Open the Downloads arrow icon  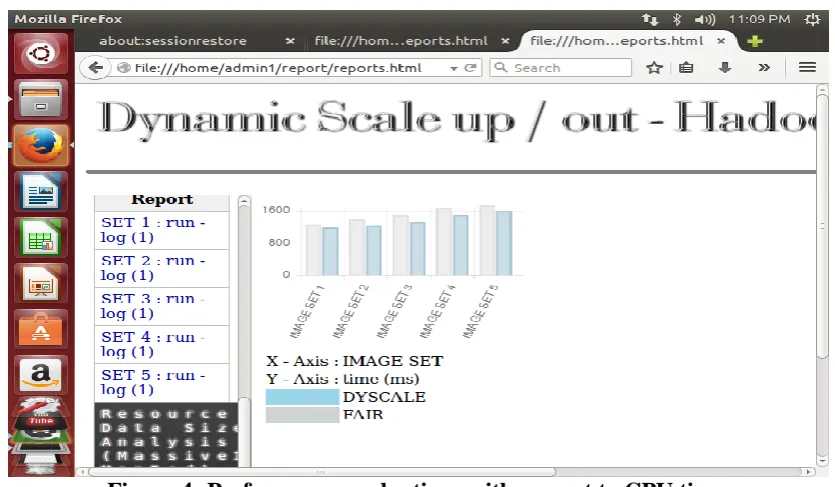coord(725,68)
